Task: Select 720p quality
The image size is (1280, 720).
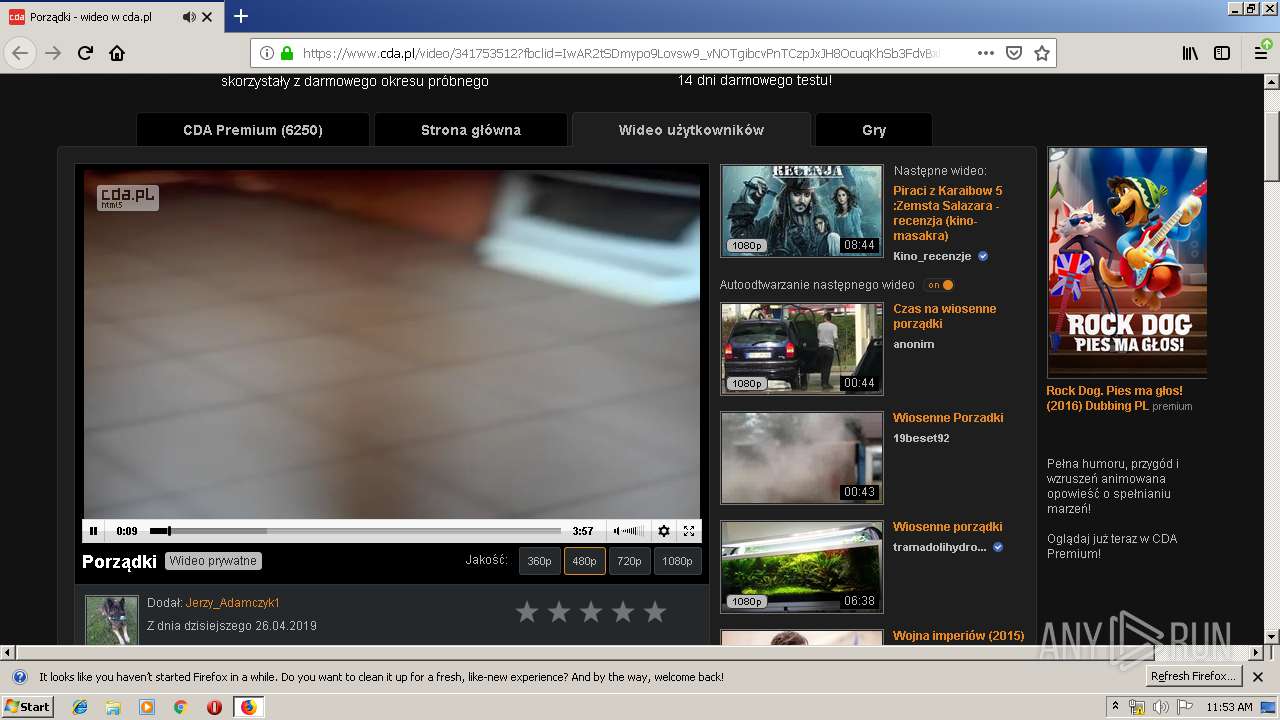Action: pos(629,561)
